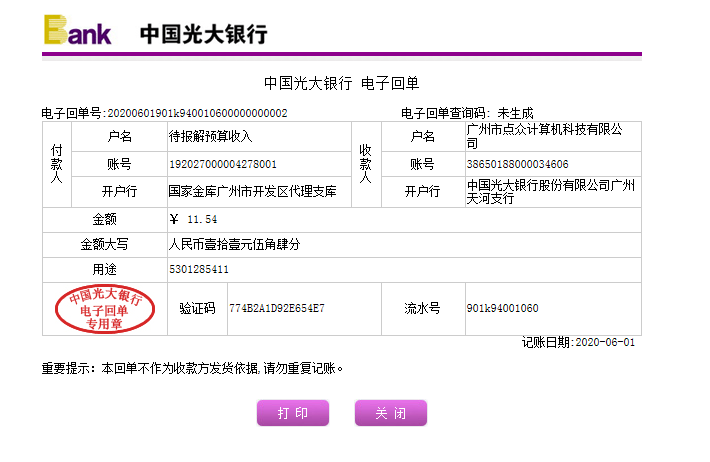Click payee account 38650188000034606
This screenshot has width=710, height=462.
click(518, 164)
